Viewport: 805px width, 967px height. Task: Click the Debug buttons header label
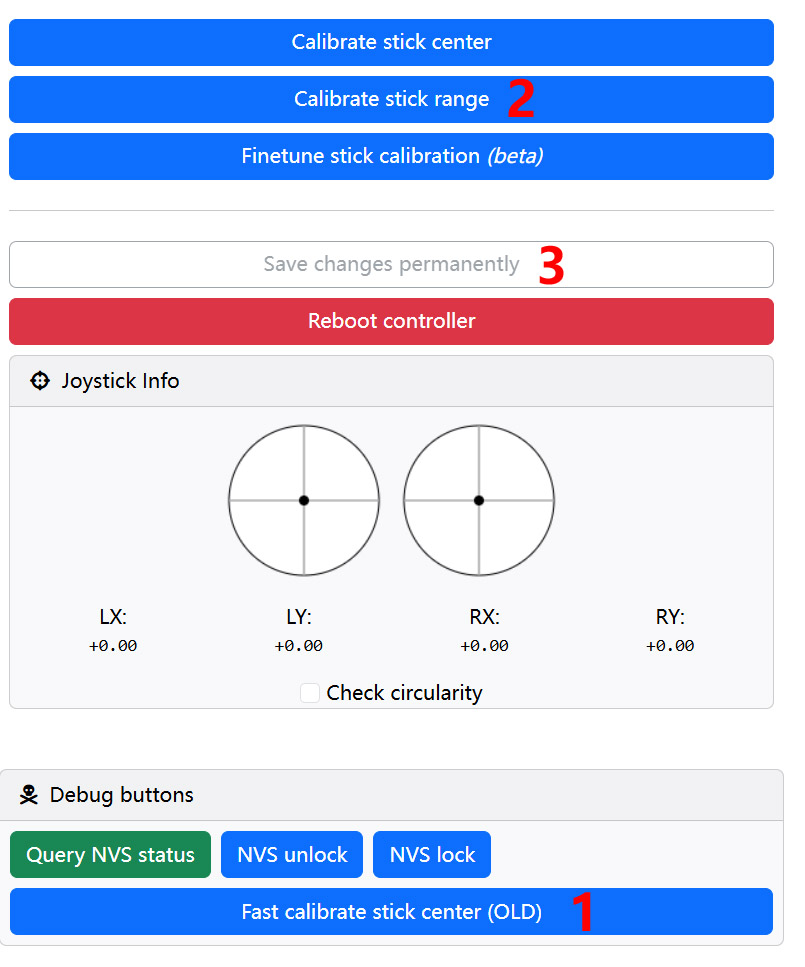122,795
